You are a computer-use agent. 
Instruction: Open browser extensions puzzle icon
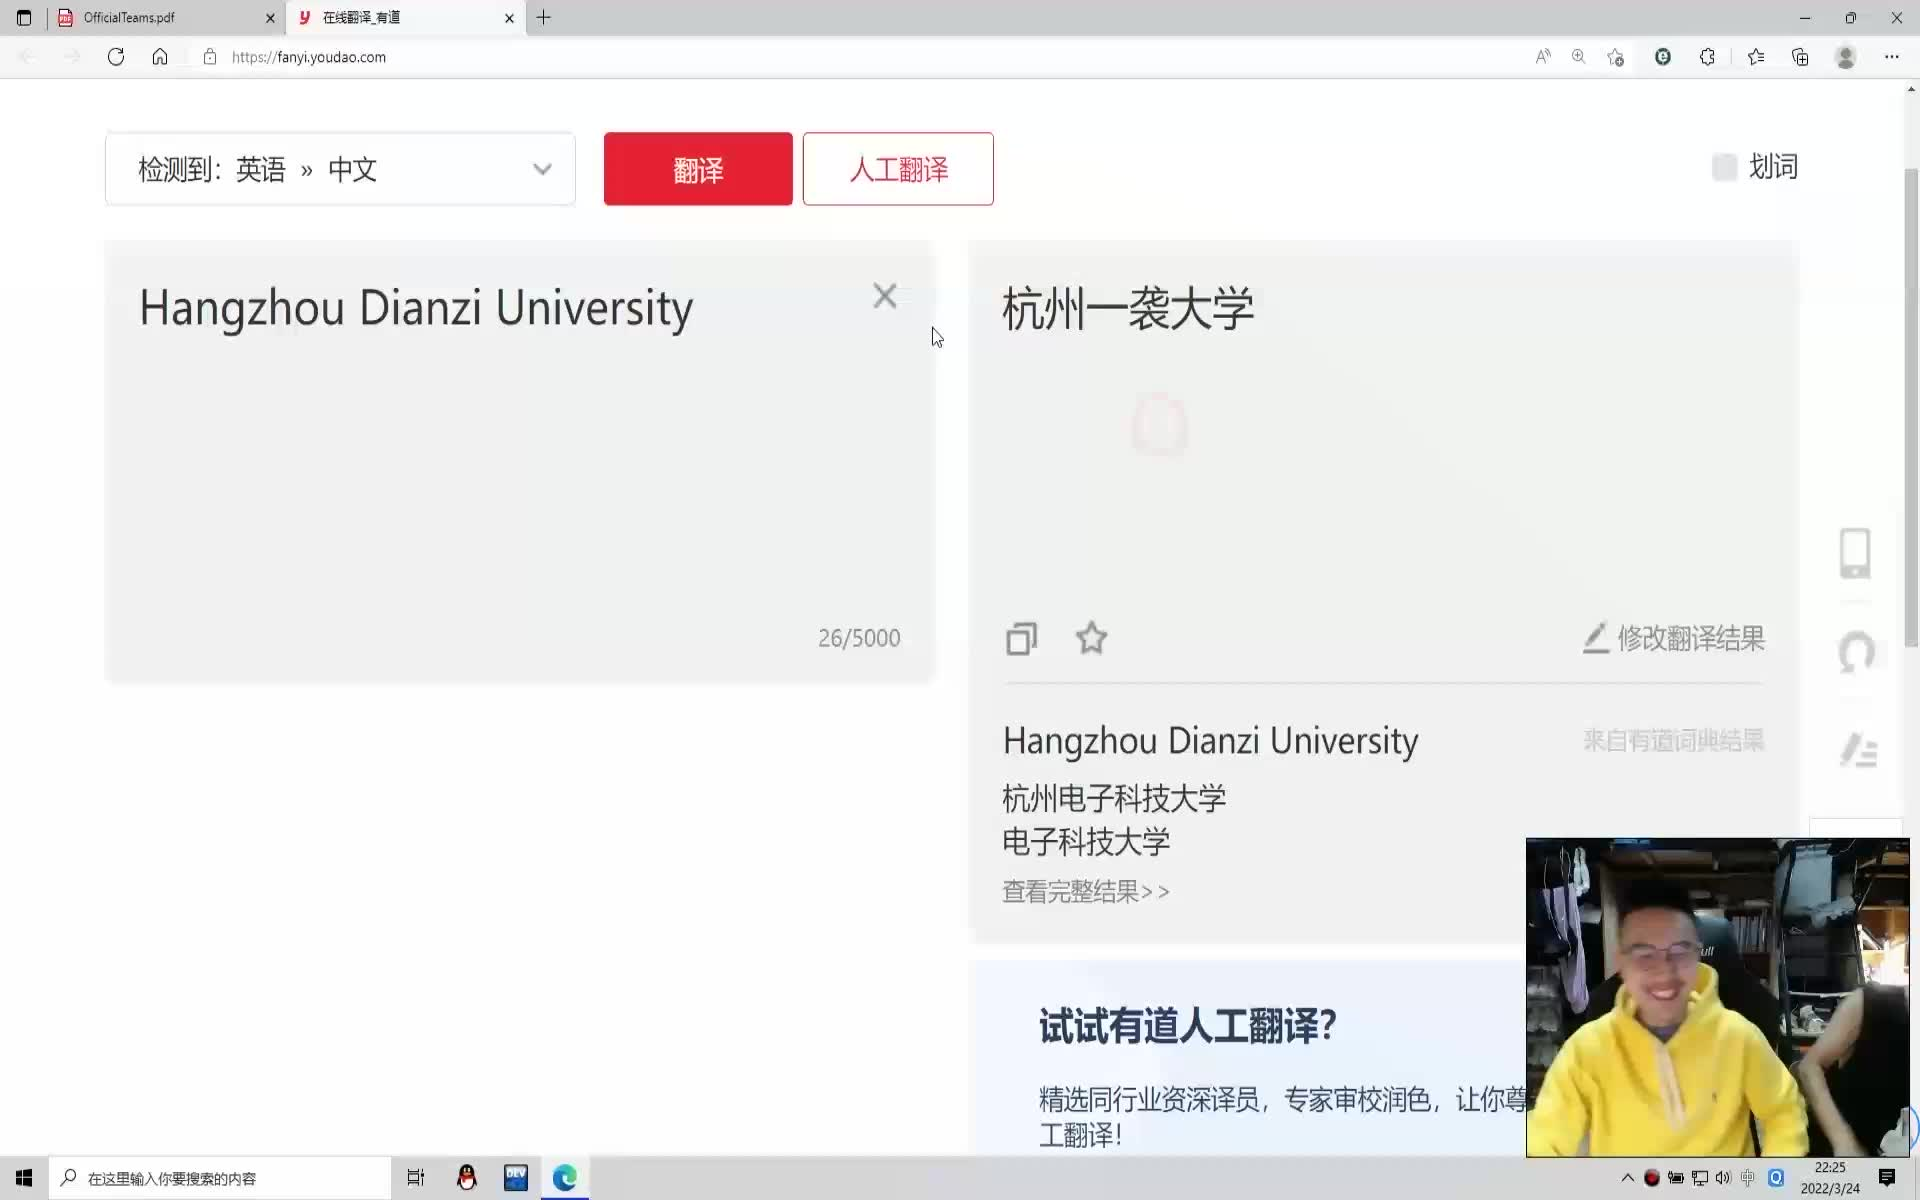pyautogui.click(x=1707, y=57)
